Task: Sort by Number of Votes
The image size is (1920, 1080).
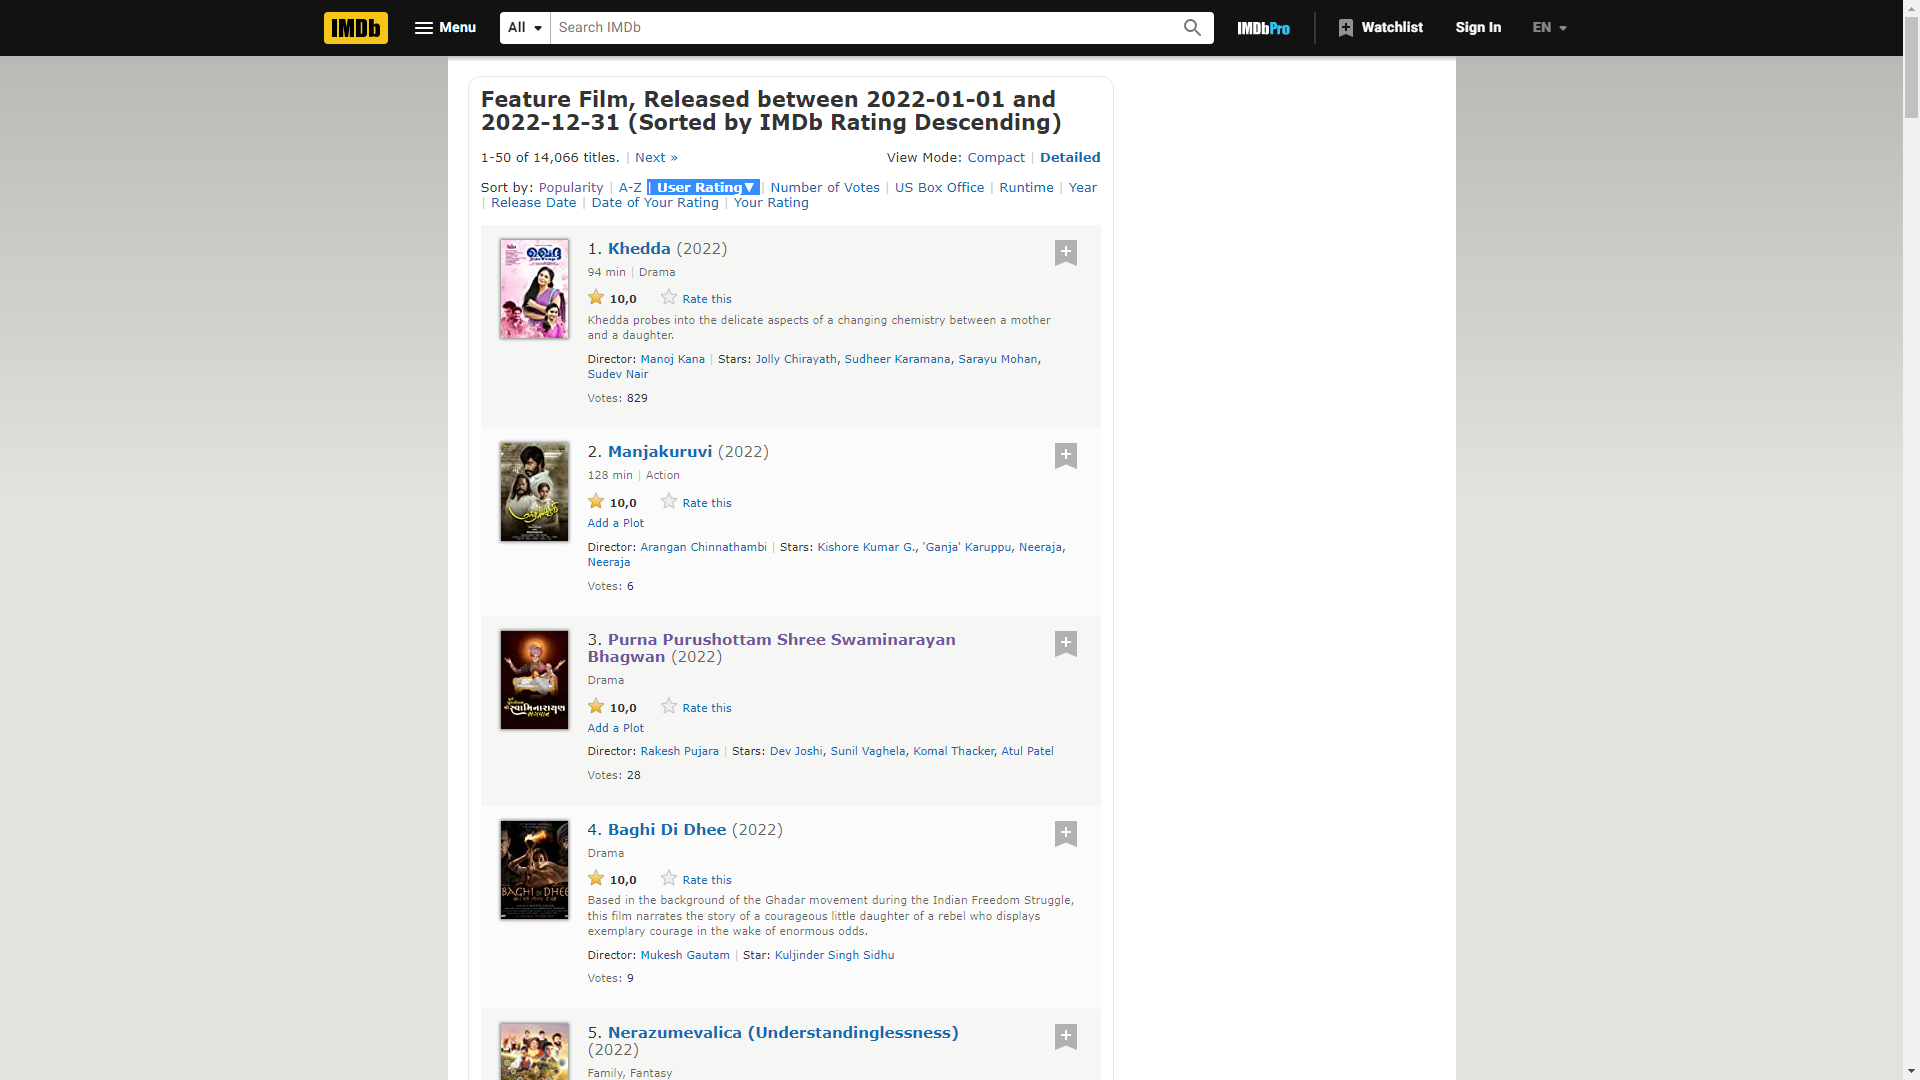Action: click(x=824, y=187)
